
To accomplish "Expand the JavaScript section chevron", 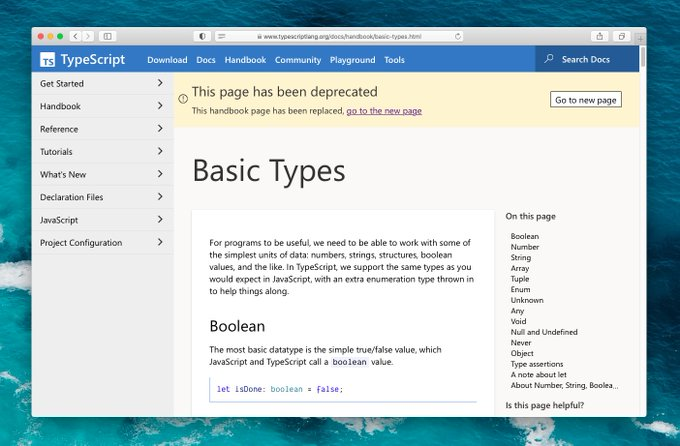I will (160, 219).
